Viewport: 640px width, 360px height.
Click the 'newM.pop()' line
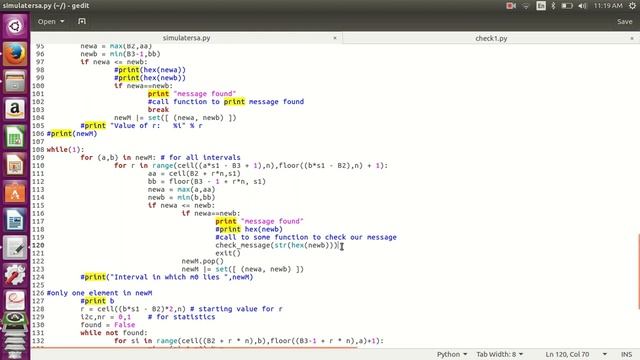(x=202, y=261)
